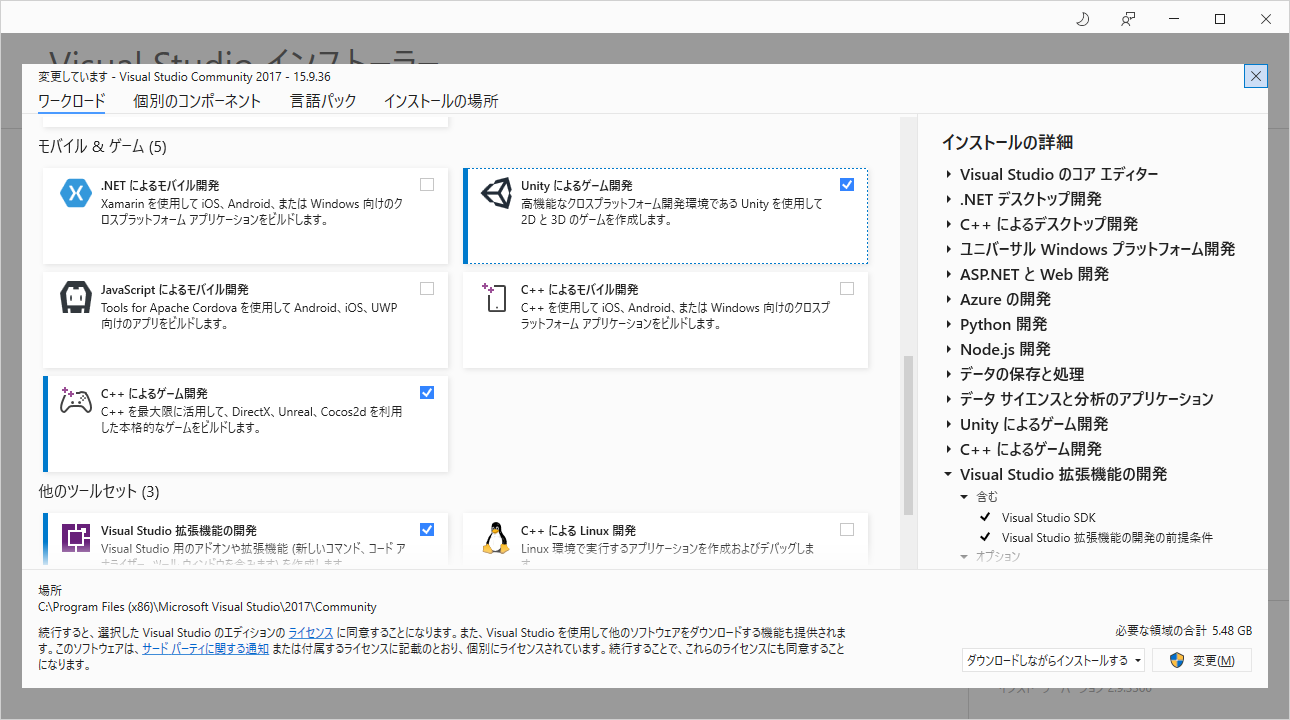
Task: Switch to the インストールの場所 tab
Action: [441, 101]
